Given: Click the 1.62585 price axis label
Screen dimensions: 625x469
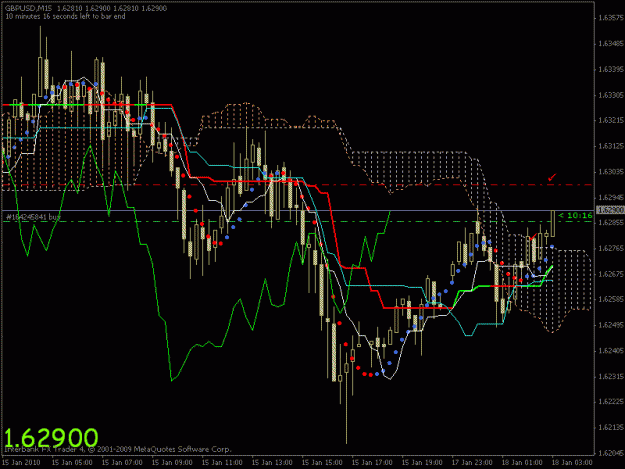Looking at the screenshot, I should (611, 299).
